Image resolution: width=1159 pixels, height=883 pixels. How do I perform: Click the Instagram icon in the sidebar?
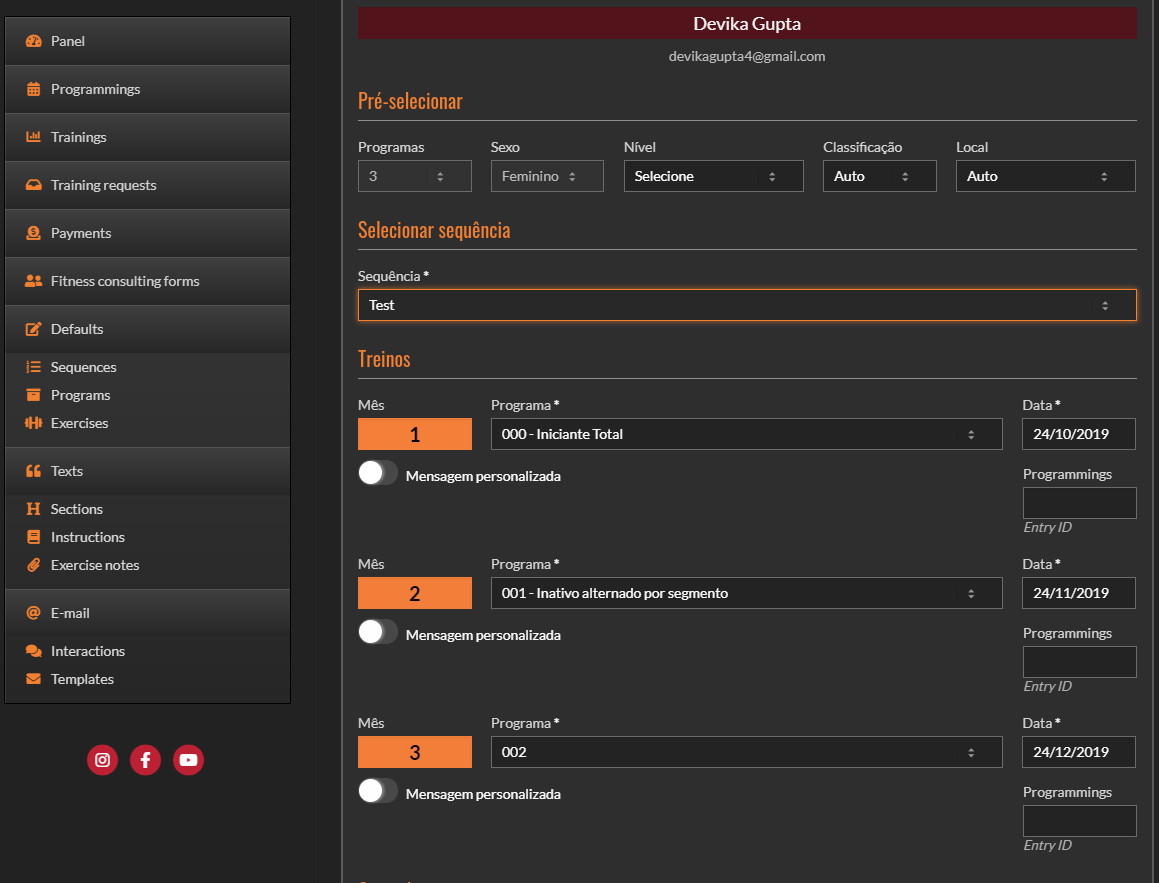point(102,760)
